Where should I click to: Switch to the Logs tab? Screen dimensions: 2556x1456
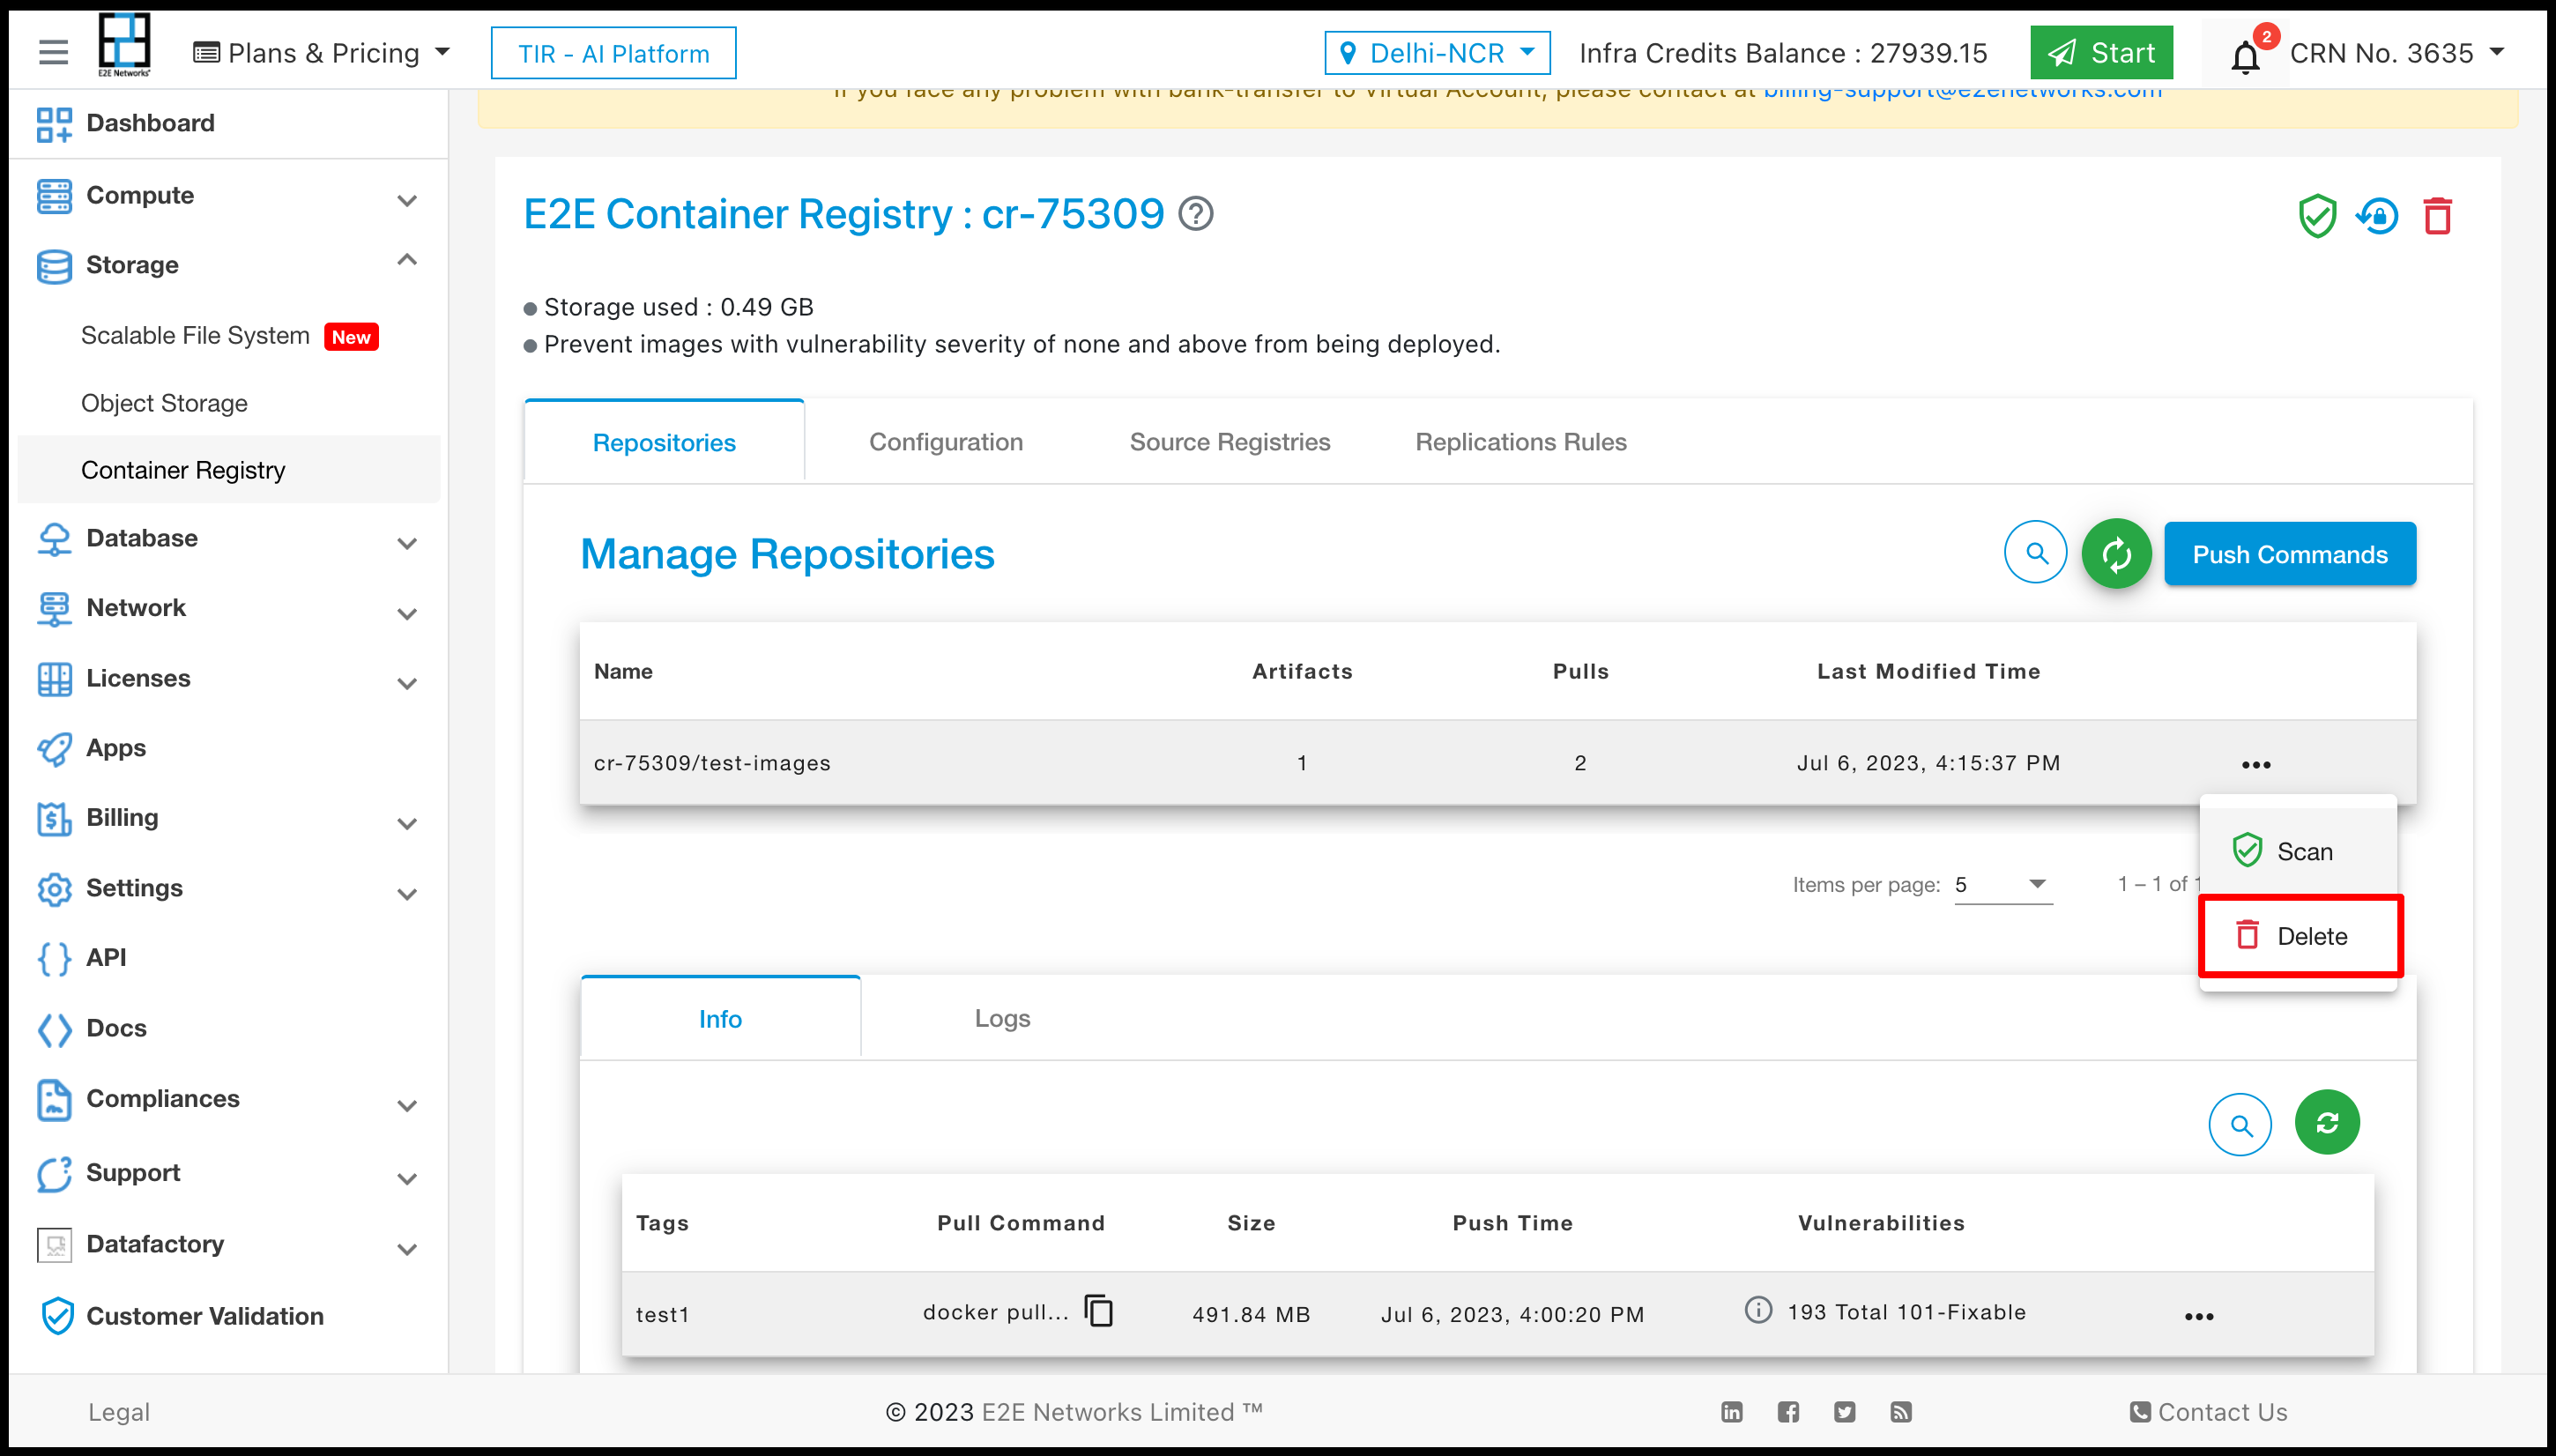pyautogui.click(x=1002, y=1019)
